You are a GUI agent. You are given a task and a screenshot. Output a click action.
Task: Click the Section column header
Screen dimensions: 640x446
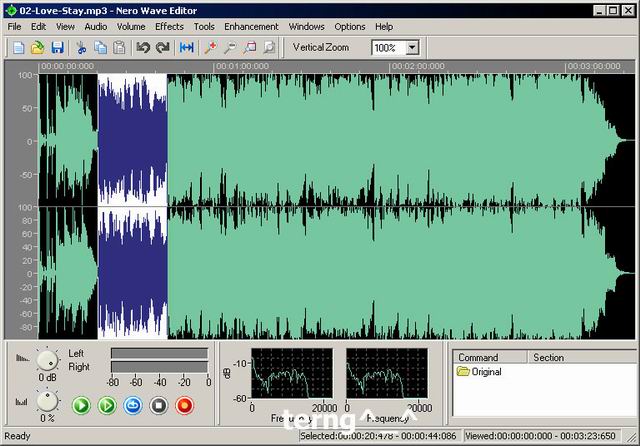click(582, 357)
